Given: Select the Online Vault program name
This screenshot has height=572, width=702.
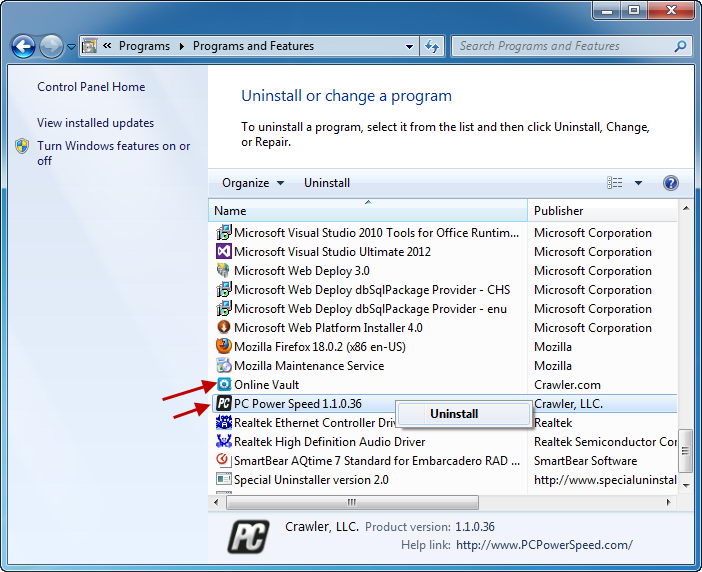Looking at the screenshot, I should [266, 385].
